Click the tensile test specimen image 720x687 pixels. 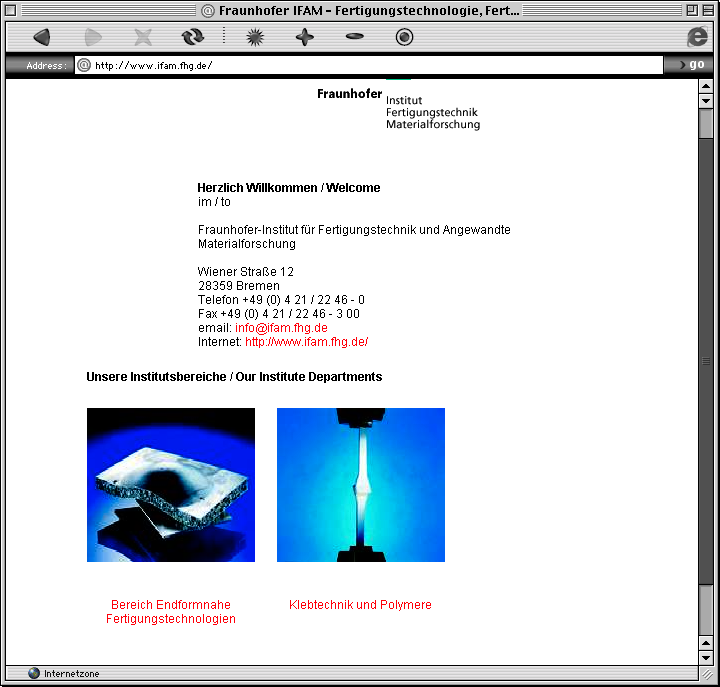(361, 485)
